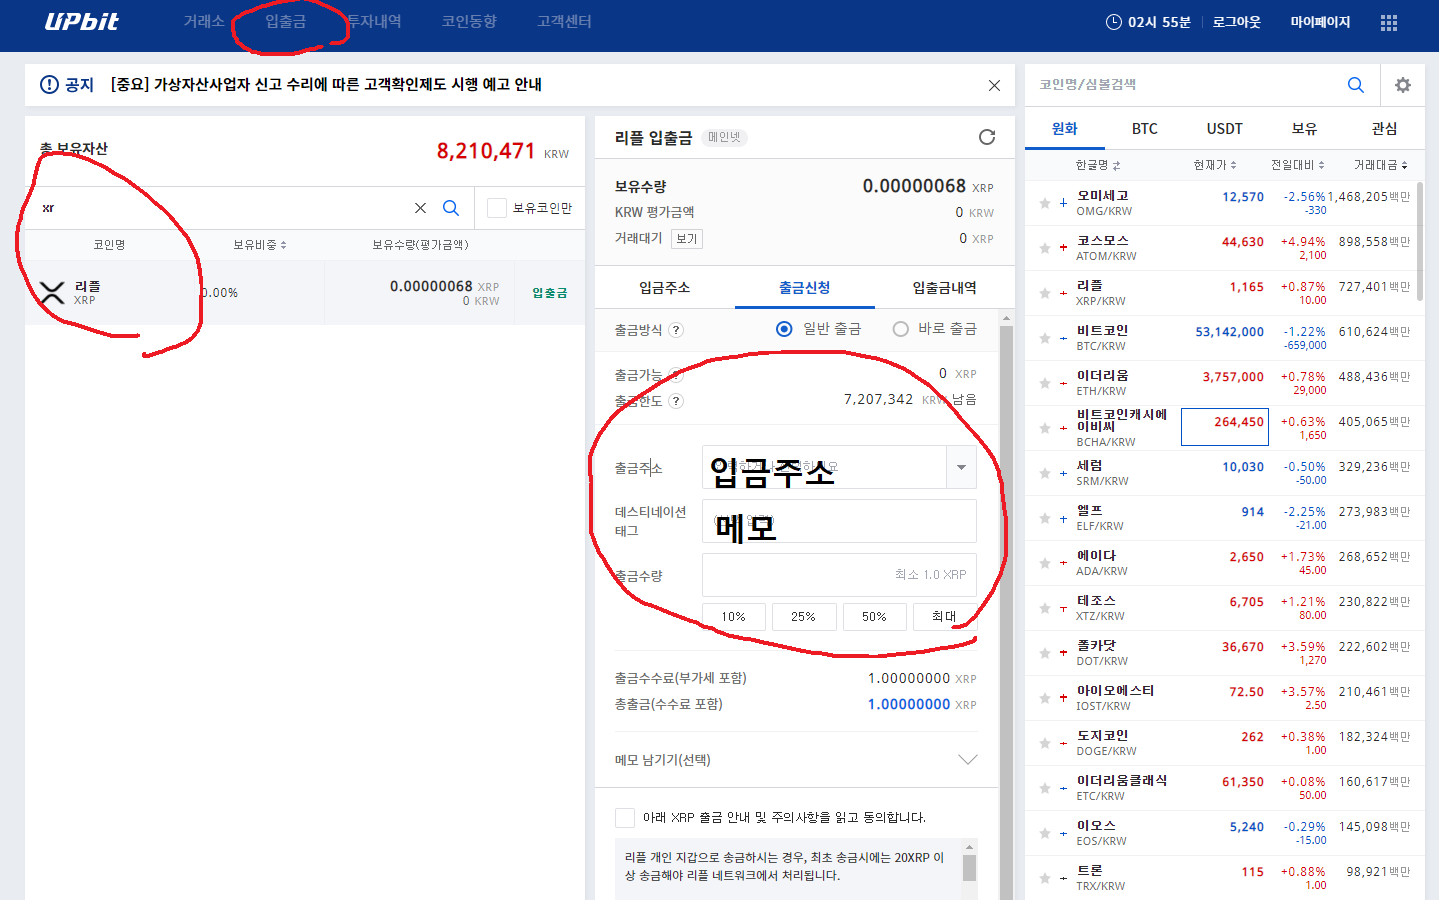
Task: Expand 메모 남기기(선택) section
Action: pyautogui.click(x=967, y=760)
